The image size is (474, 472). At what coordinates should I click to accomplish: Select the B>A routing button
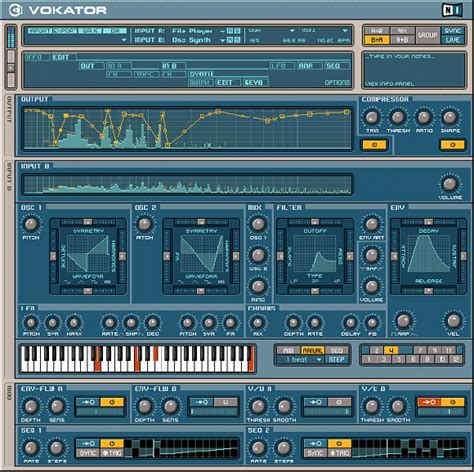click(377, 40)
